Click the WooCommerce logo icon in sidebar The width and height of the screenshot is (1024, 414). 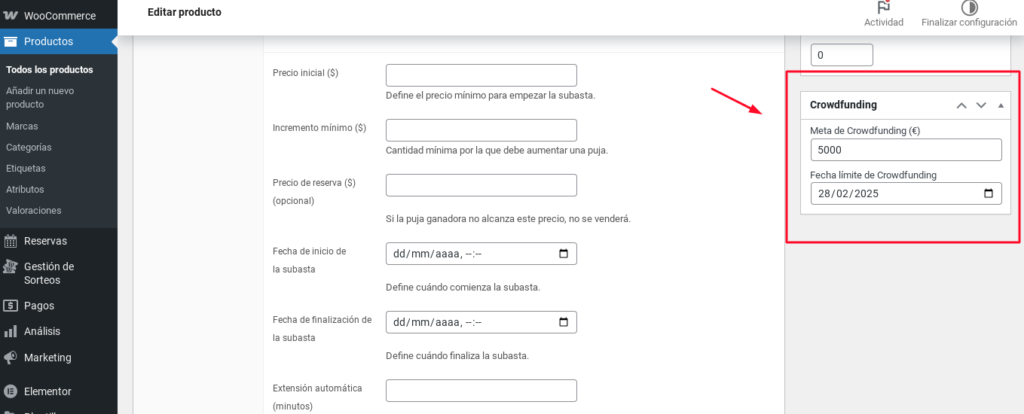tap(10, 16)
